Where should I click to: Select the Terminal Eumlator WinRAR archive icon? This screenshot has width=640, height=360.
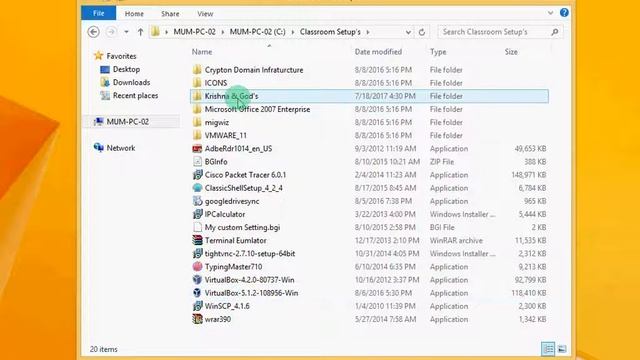[197, 240]
